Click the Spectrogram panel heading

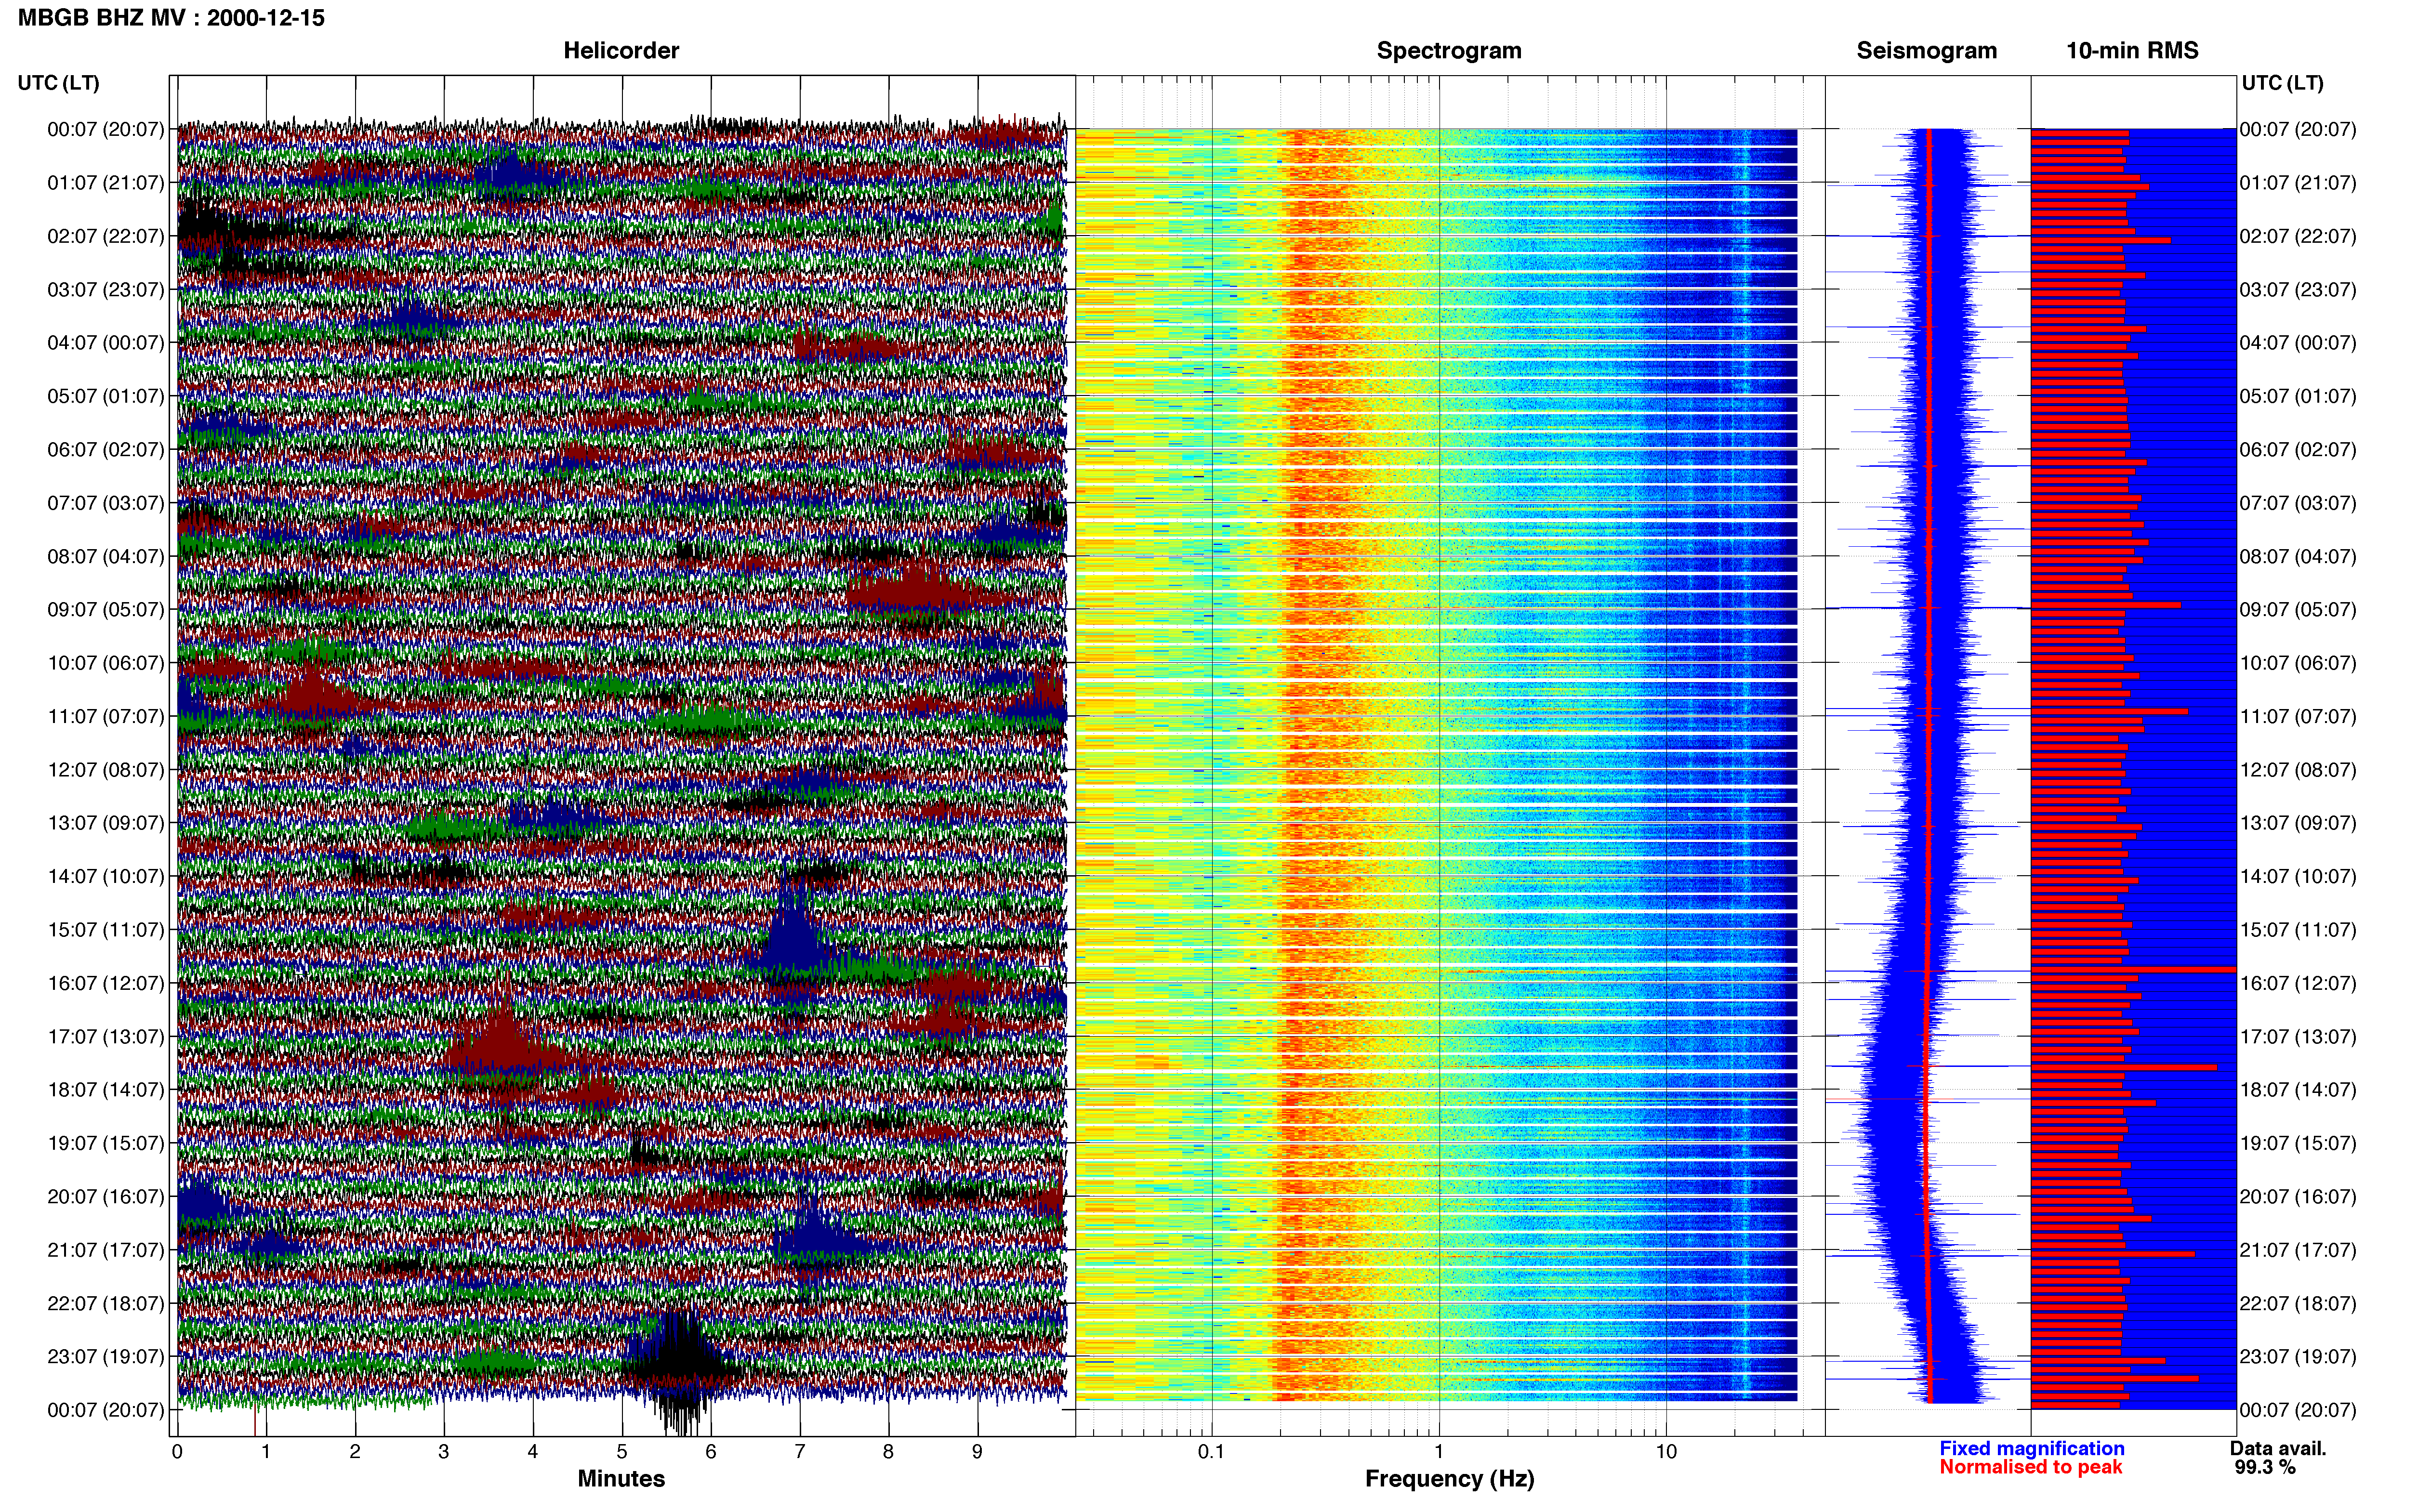pos(1449,51)
